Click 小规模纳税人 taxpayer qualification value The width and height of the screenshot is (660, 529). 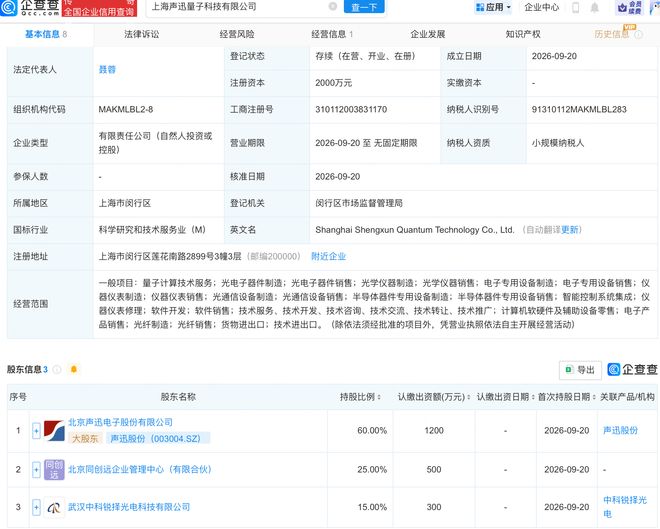[558, 143]
